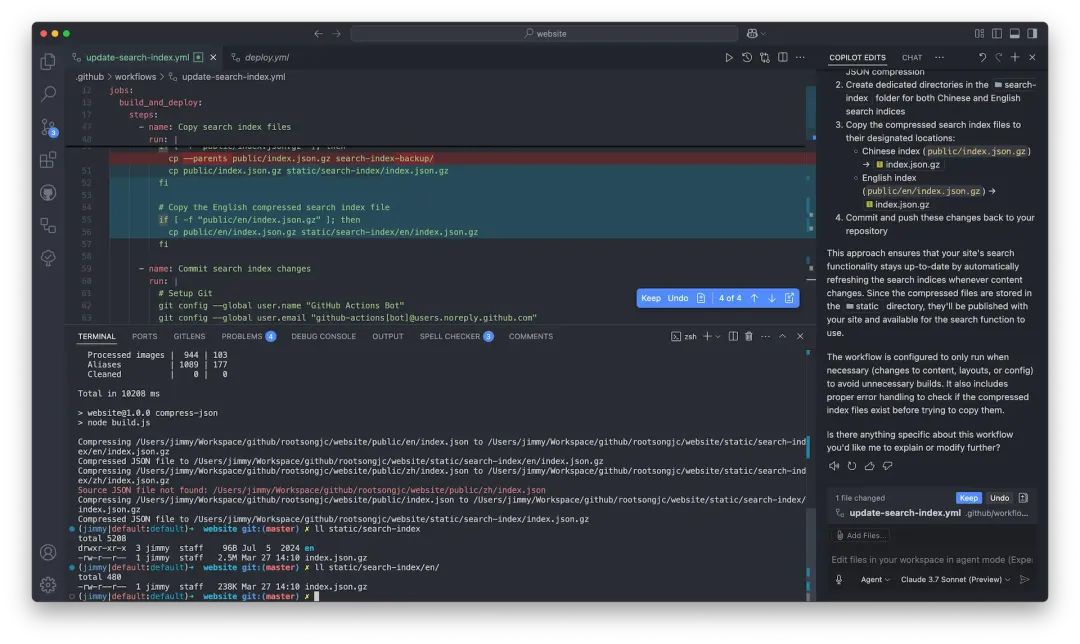Viewport: 1080px width, 644px height.
Task: Open the Extensions view in the activity bar
Action: point(48,160)
